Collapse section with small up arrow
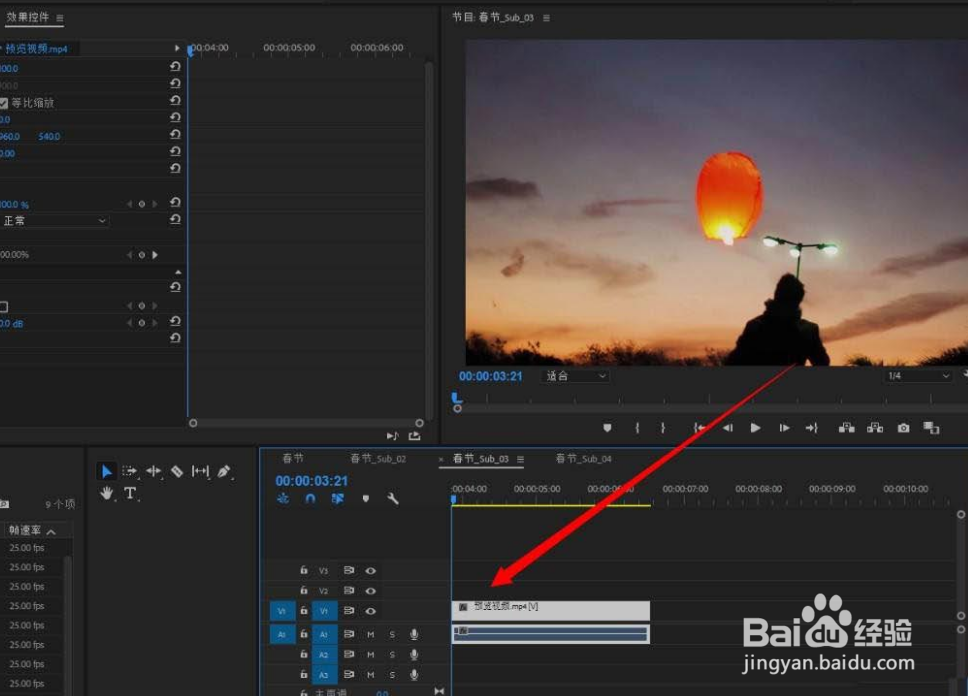This screenshot has height=696, width=968. point(178,272)
